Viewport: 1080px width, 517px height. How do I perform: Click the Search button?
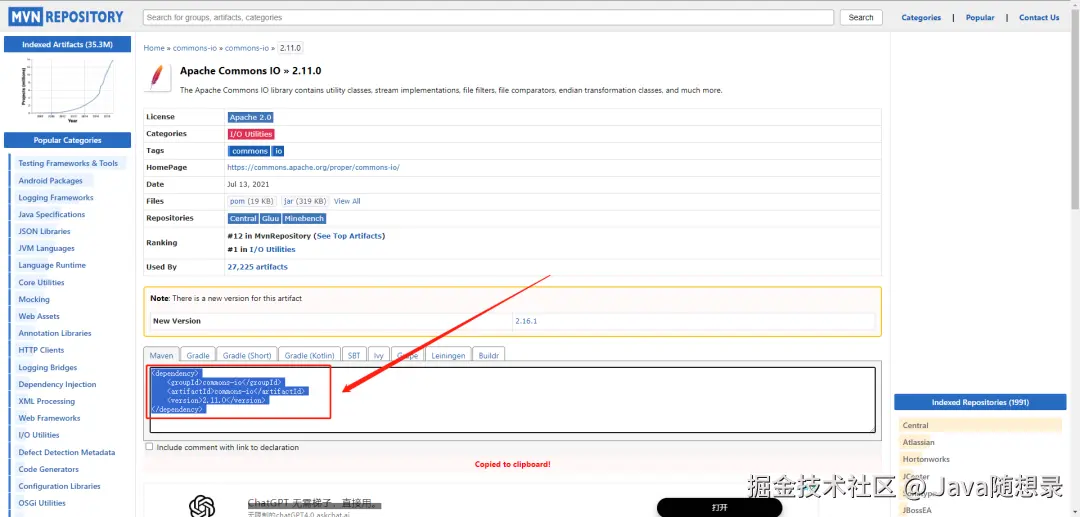coord(861,17)
